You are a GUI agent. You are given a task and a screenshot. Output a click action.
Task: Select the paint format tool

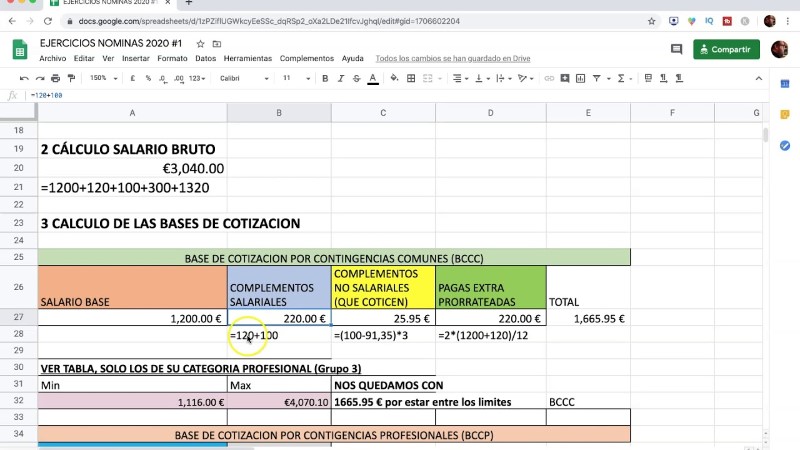pos(71,79)
